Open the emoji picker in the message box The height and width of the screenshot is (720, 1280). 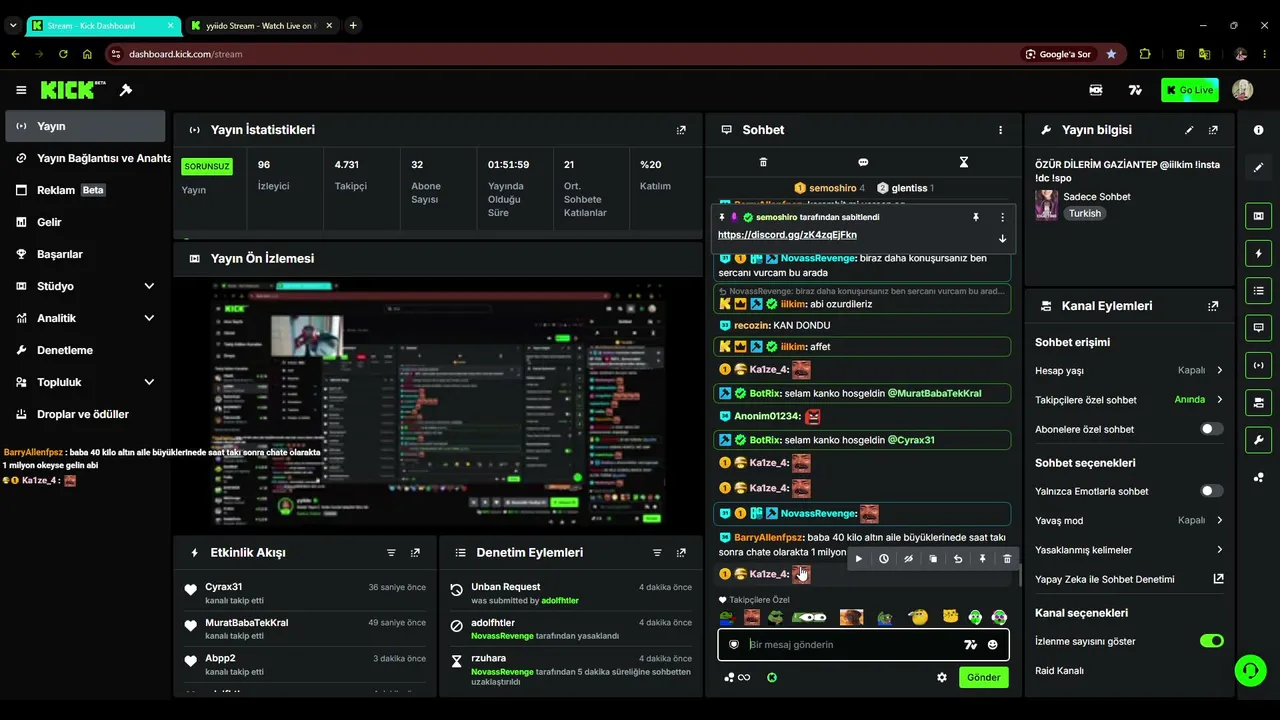(x=993, y=645)
